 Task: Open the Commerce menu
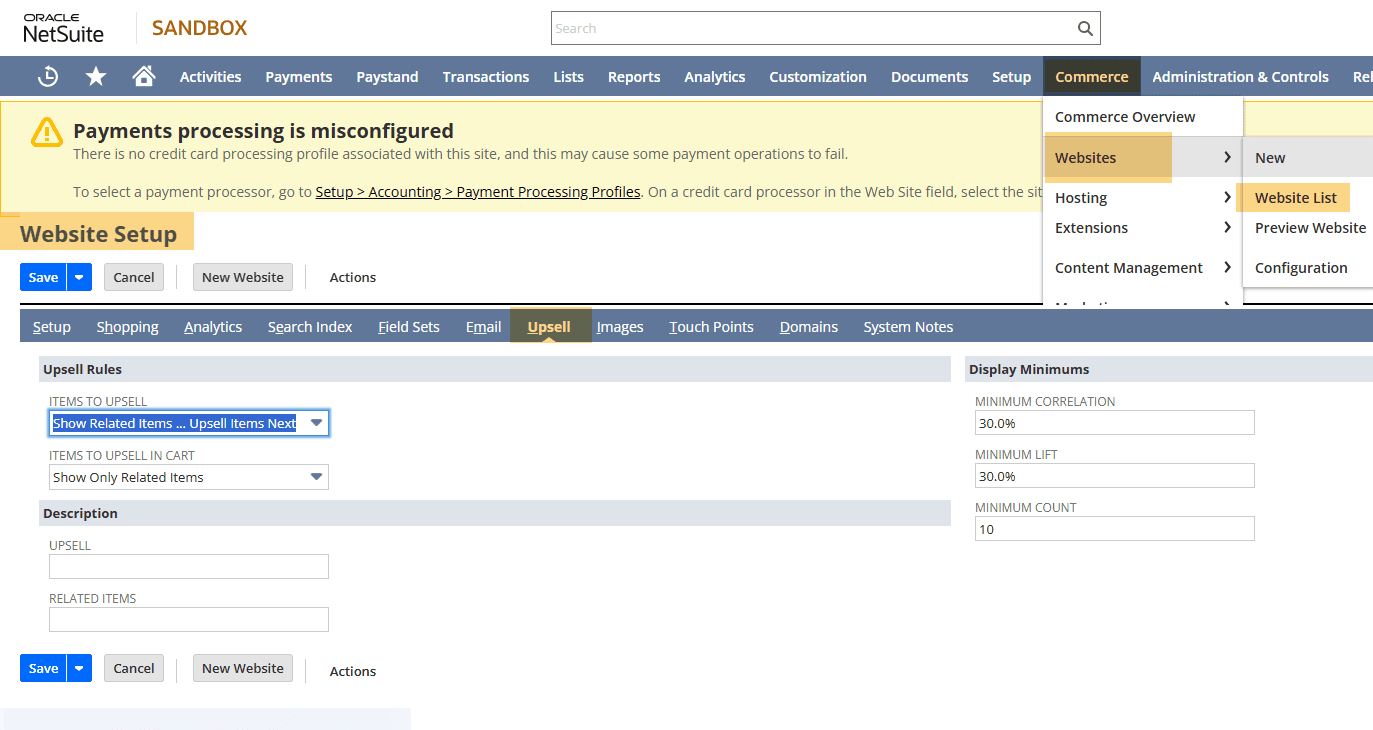click(x=1091, y=76)
